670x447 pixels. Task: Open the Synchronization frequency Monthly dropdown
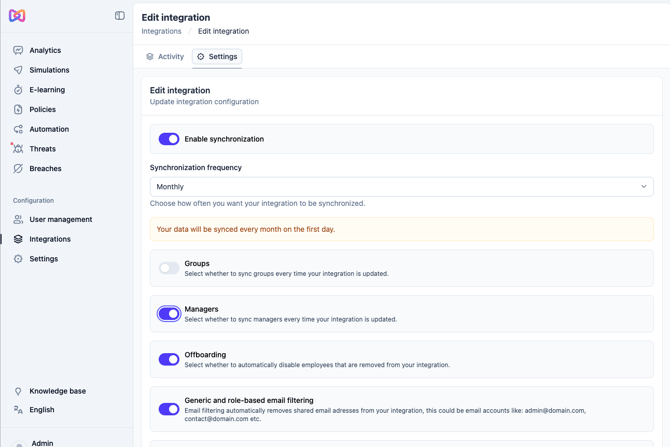point(401,187)
